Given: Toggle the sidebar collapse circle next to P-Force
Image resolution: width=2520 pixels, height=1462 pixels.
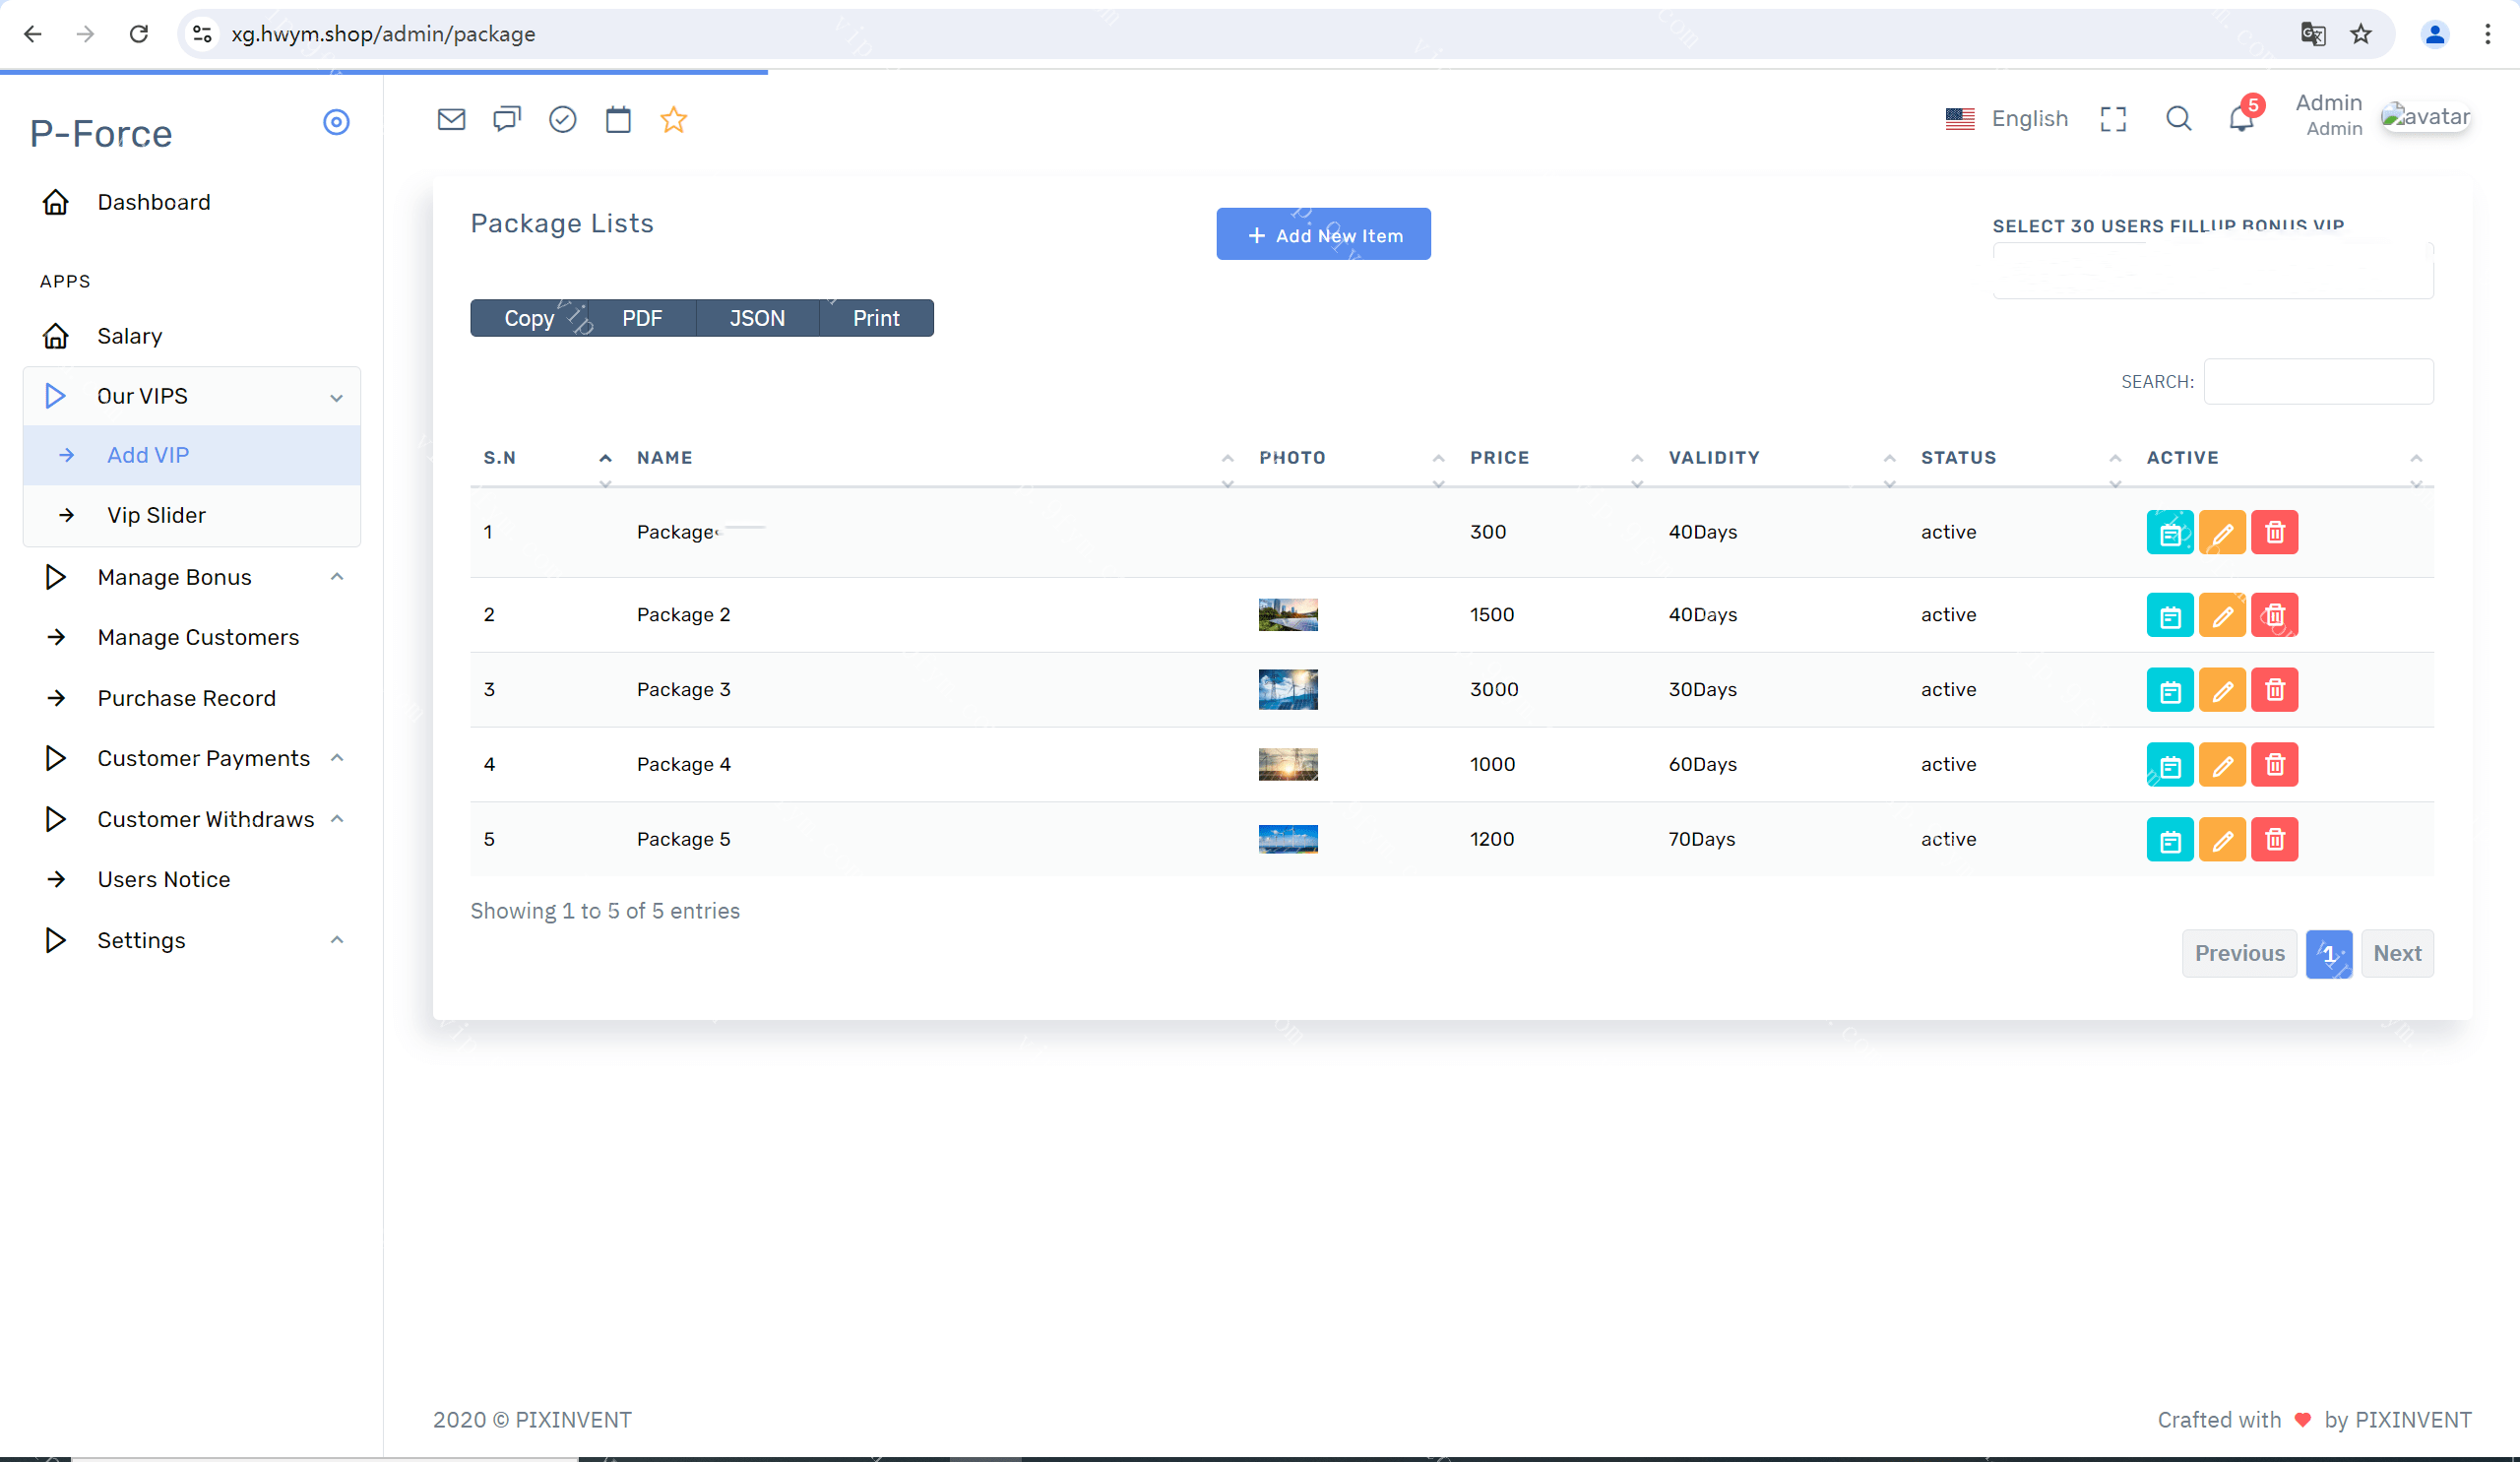Looking at the screenshot, I should [336, 122].
